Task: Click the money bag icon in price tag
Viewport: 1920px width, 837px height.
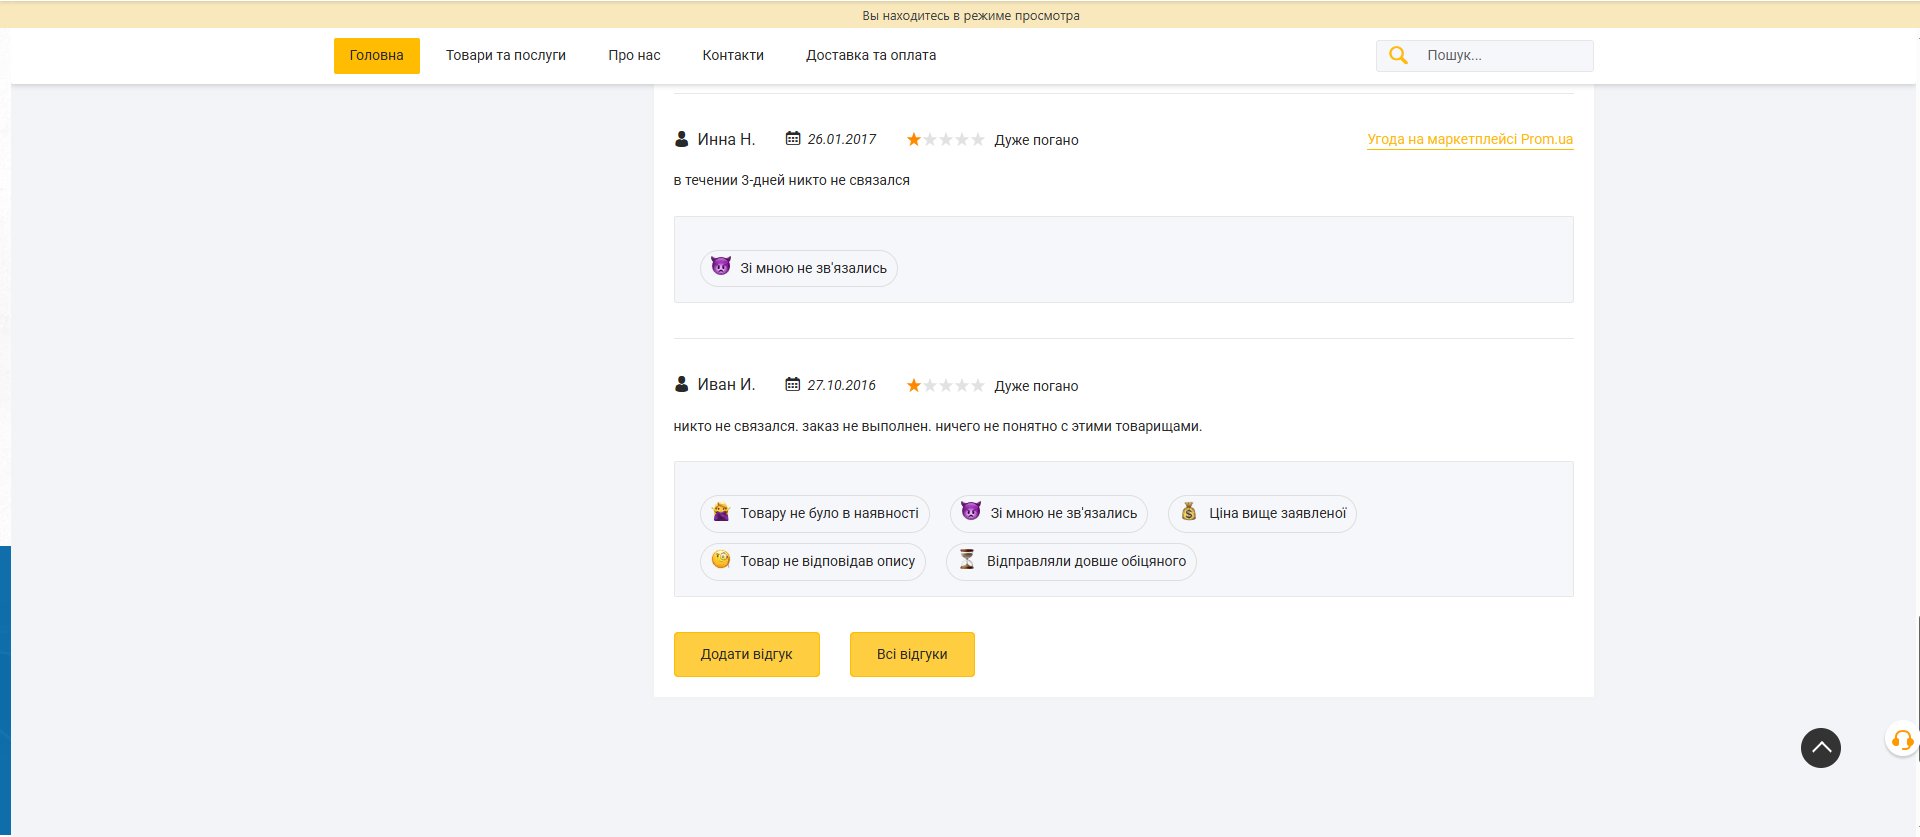Action: [1189, 512]
